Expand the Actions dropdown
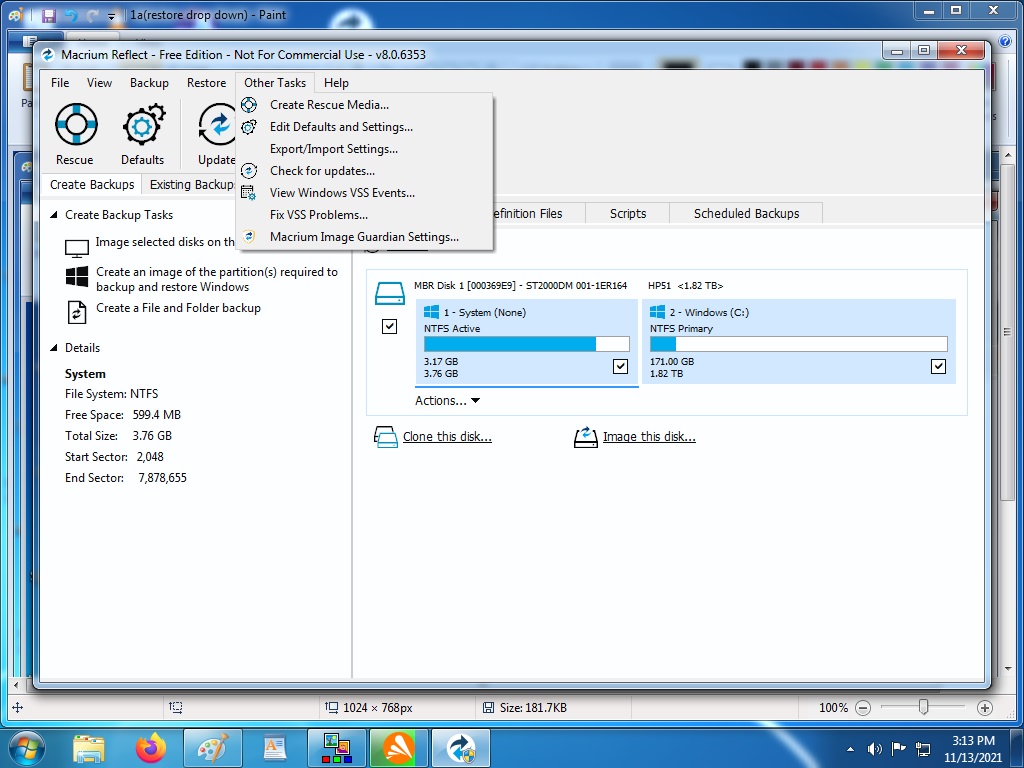1024x768 pixels. click(447, 401)
